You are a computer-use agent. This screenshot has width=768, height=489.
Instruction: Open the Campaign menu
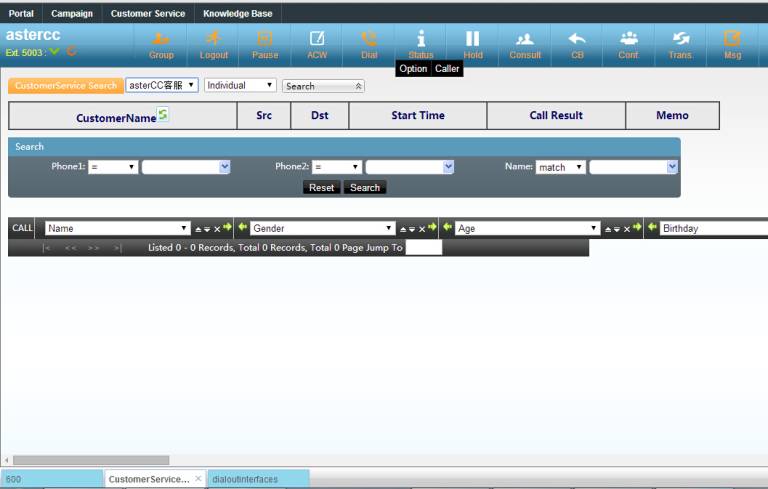tap(72, 13)
